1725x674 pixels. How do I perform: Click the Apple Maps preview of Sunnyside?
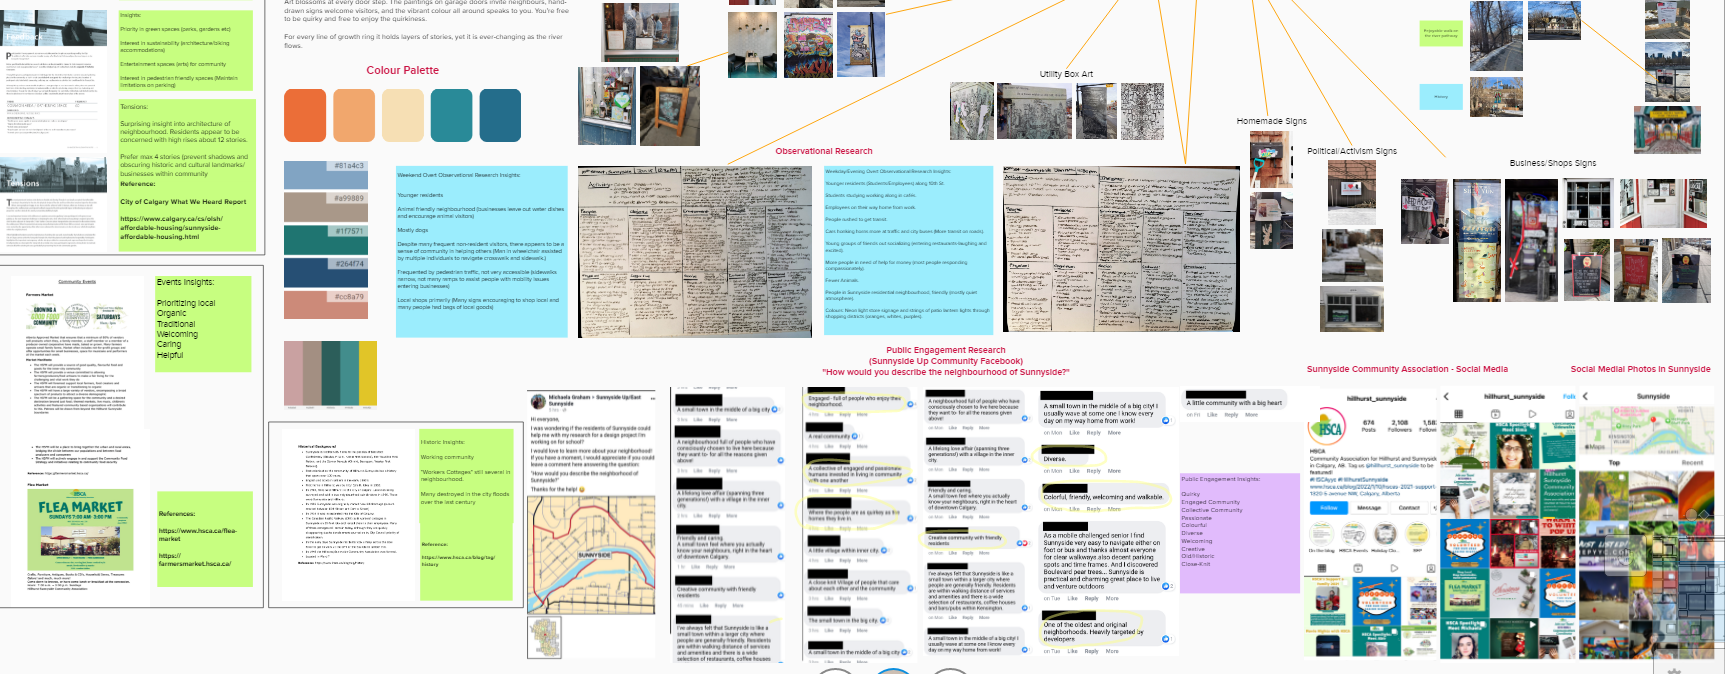[x=1648, y=428]
